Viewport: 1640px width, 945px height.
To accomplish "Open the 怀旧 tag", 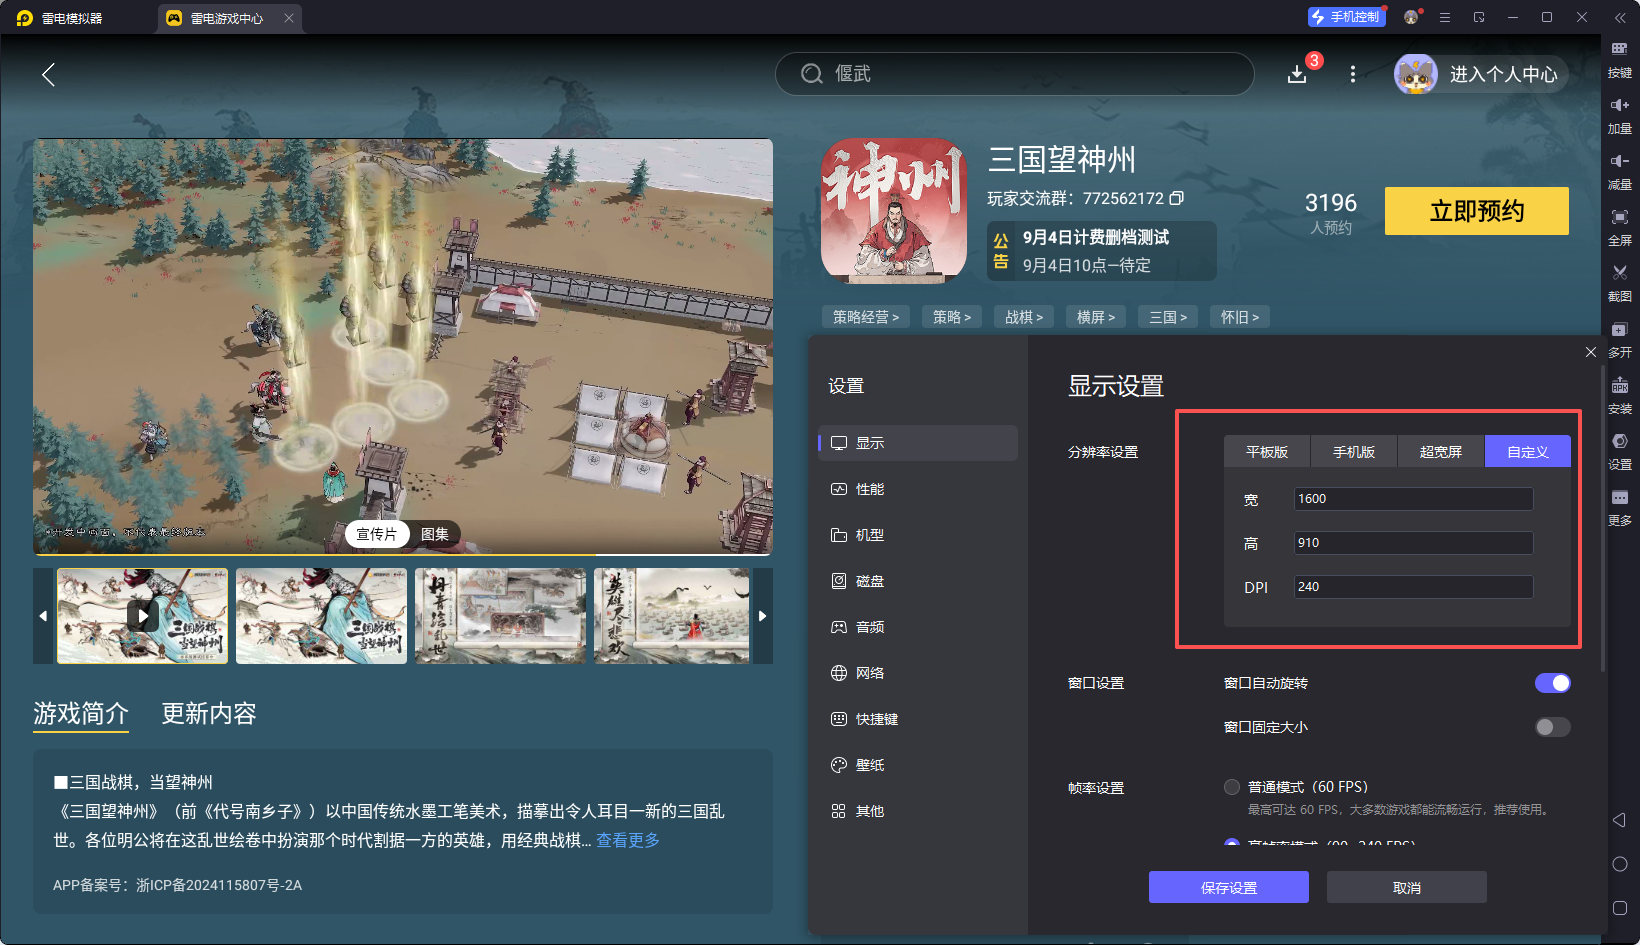I will pyautogui.click(x=1240, y=317).
